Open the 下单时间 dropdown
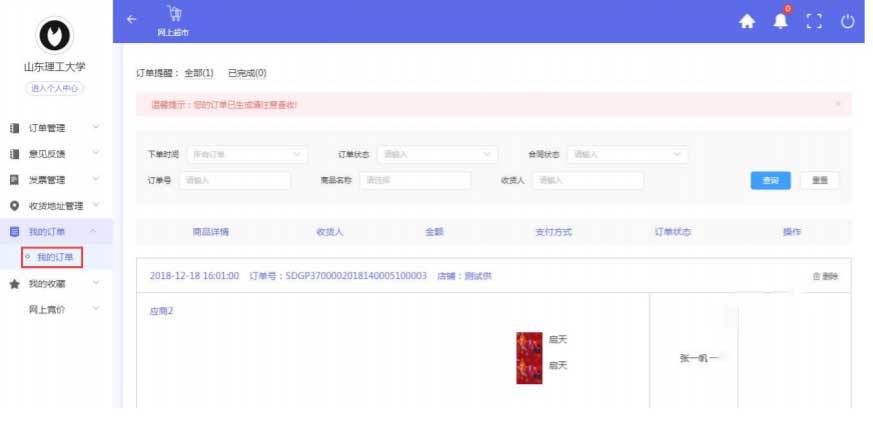873x428 pixels. tap(245, 154)
